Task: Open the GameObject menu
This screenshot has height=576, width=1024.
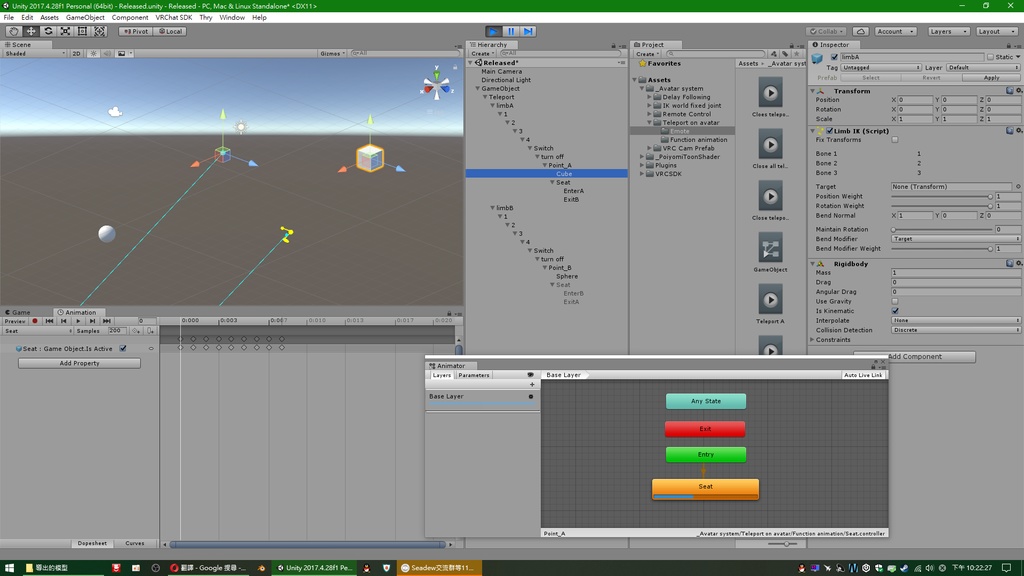Action: tap(85, 18)
